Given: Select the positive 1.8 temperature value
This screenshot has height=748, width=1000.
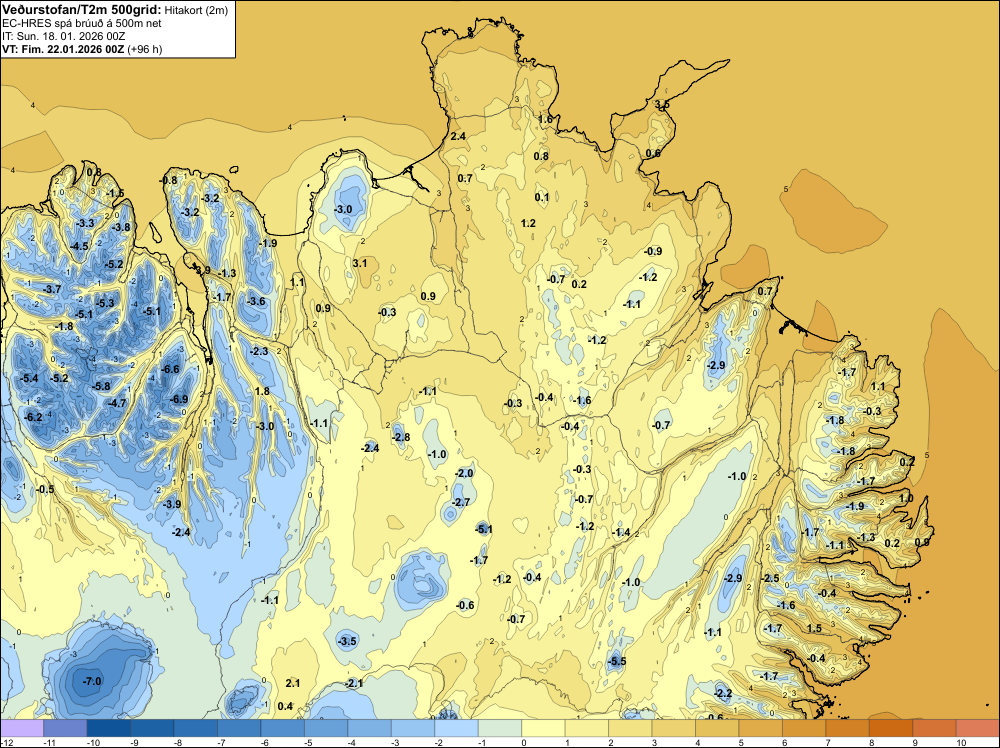Looking at the screenshot, I should tap(262, 391).
